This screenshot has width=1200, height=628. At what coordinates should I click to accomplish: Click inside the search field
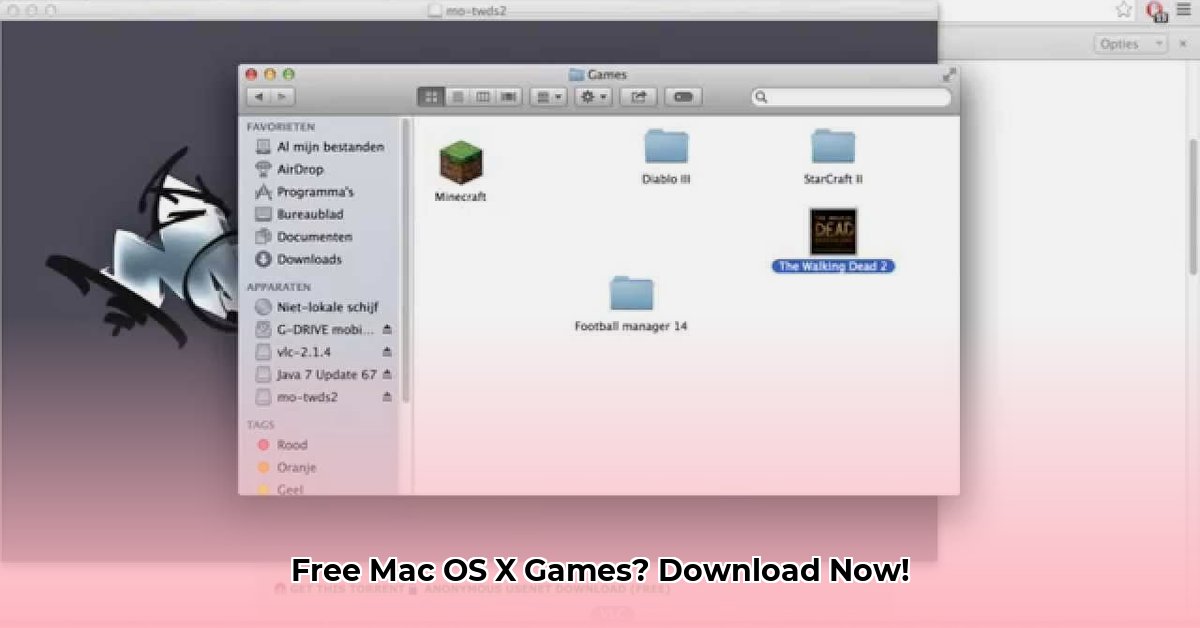click(850, 97)
